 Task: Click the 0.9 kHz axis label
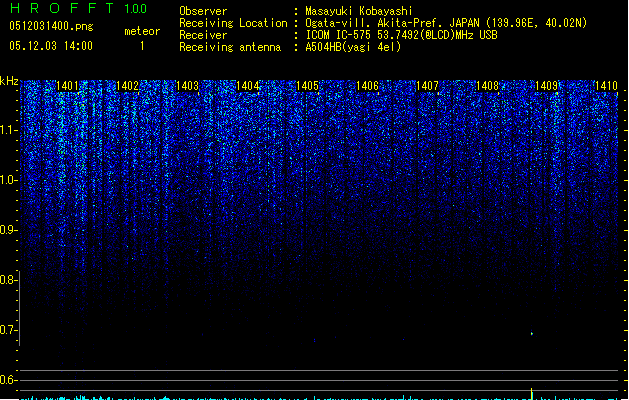[9, 230]
